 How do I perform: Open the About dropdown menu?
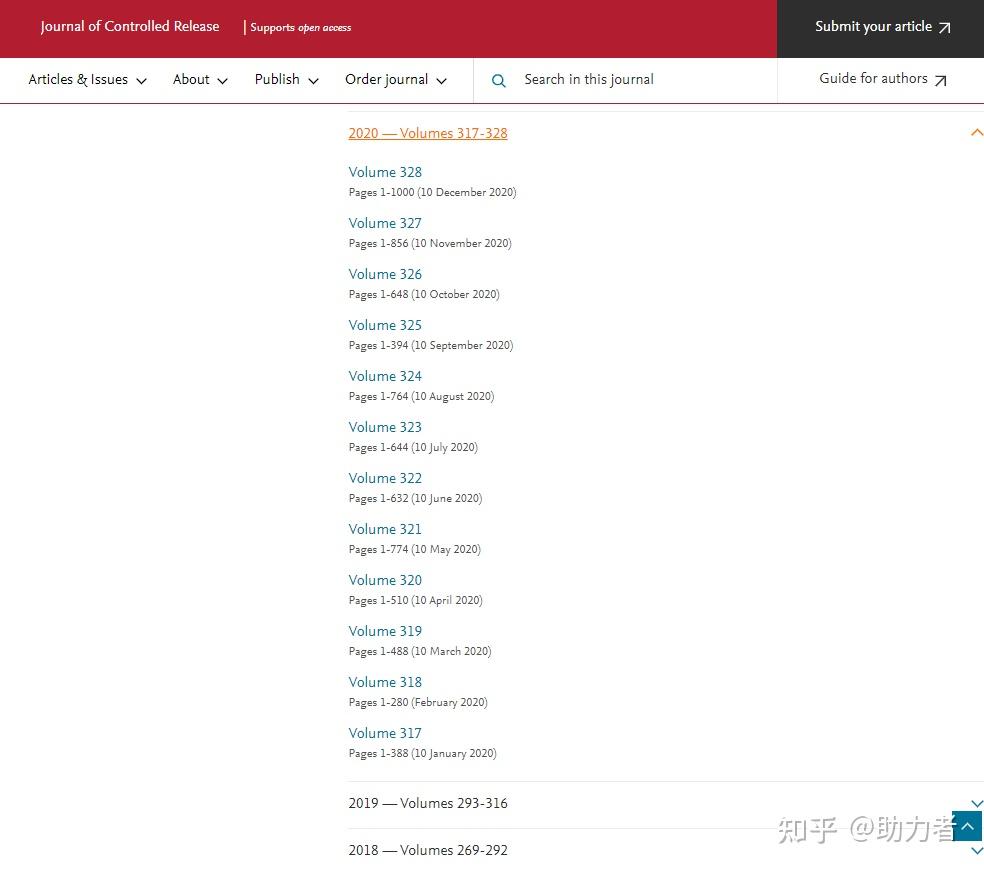[200, 80]
